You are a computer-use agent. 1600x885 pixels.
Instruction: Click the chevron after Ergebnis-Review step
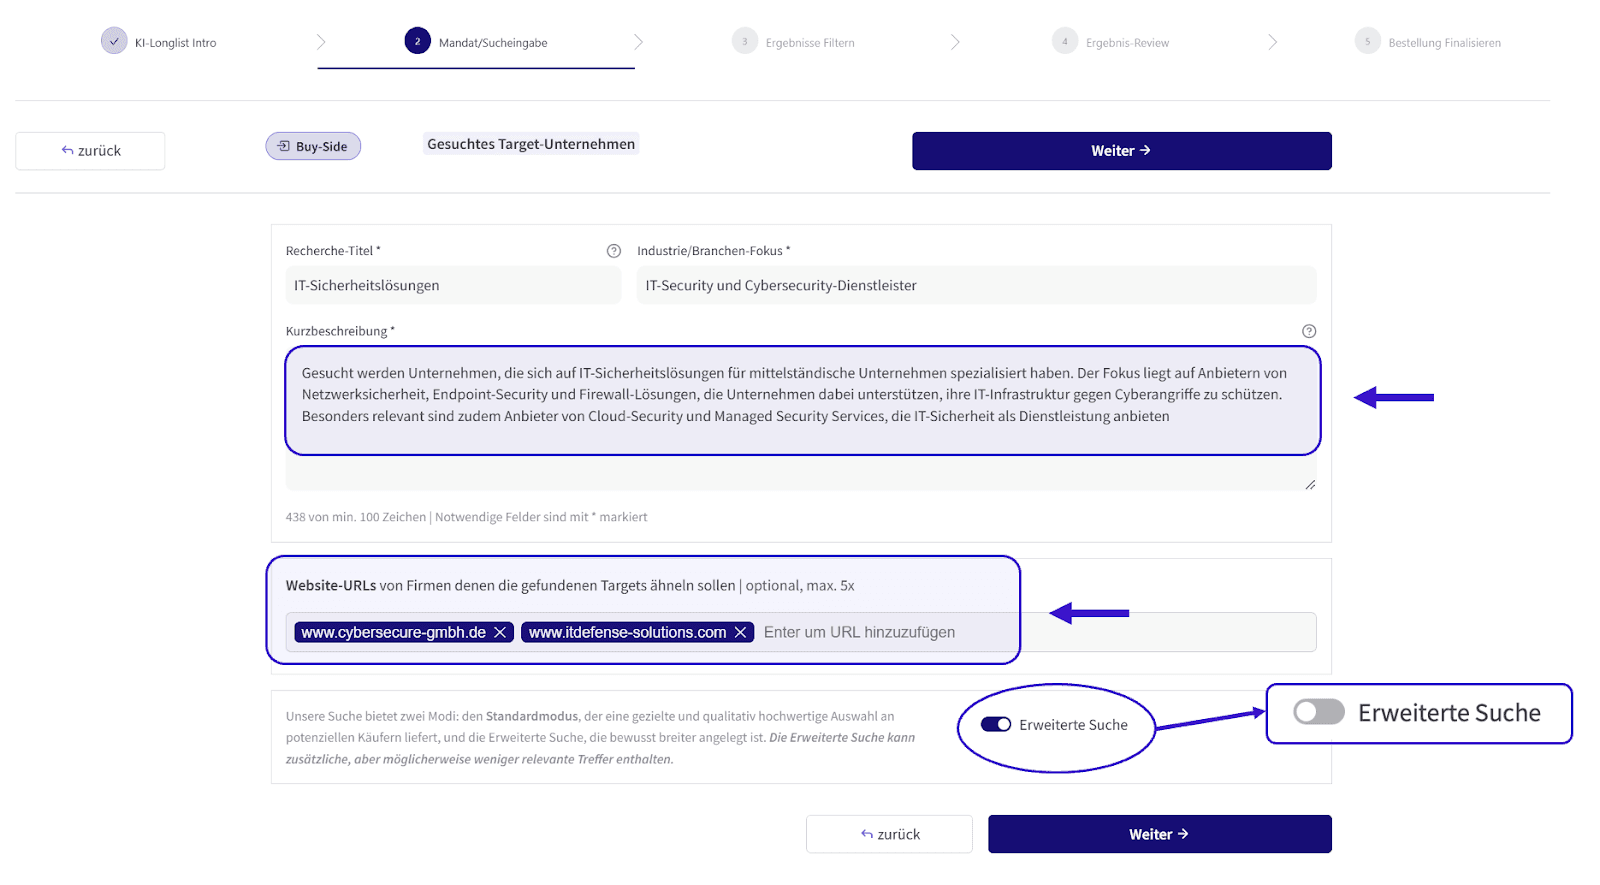click(1272, 42)
